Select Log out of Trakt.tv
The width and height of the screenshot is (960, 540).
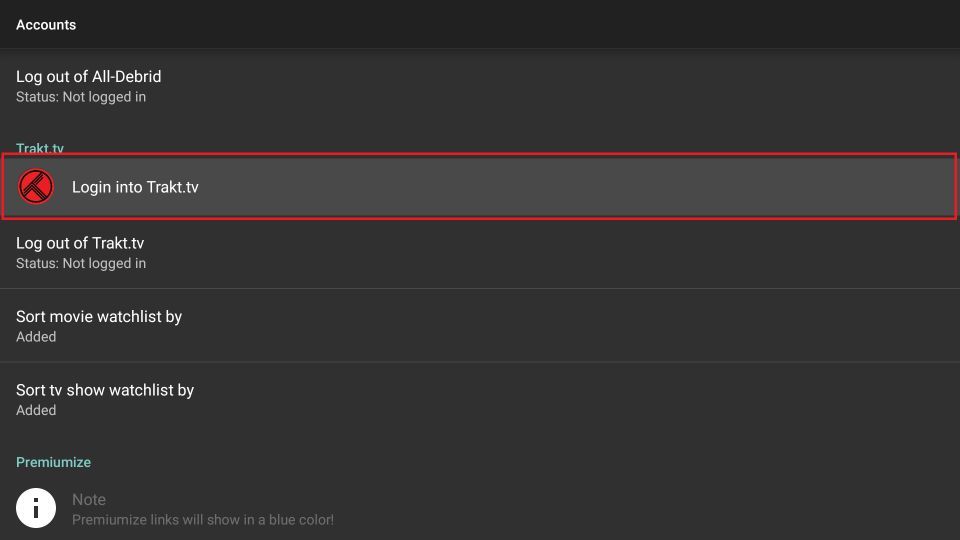(479, 252)
